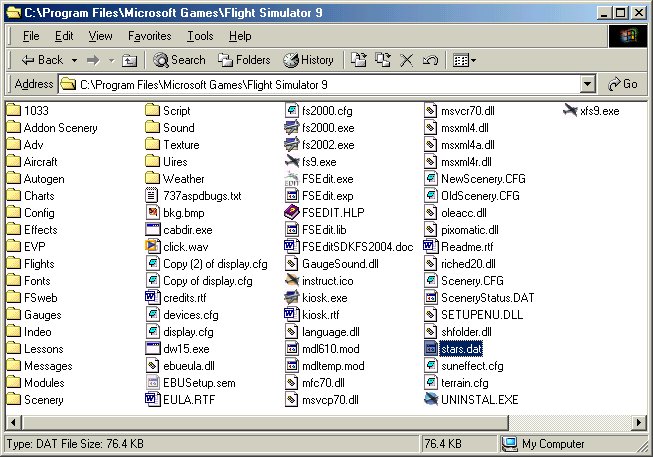Select the FSEditSDKFS2004.doc document icon
The width and height of the screenshot is (653, 457).
click(292, 247)
